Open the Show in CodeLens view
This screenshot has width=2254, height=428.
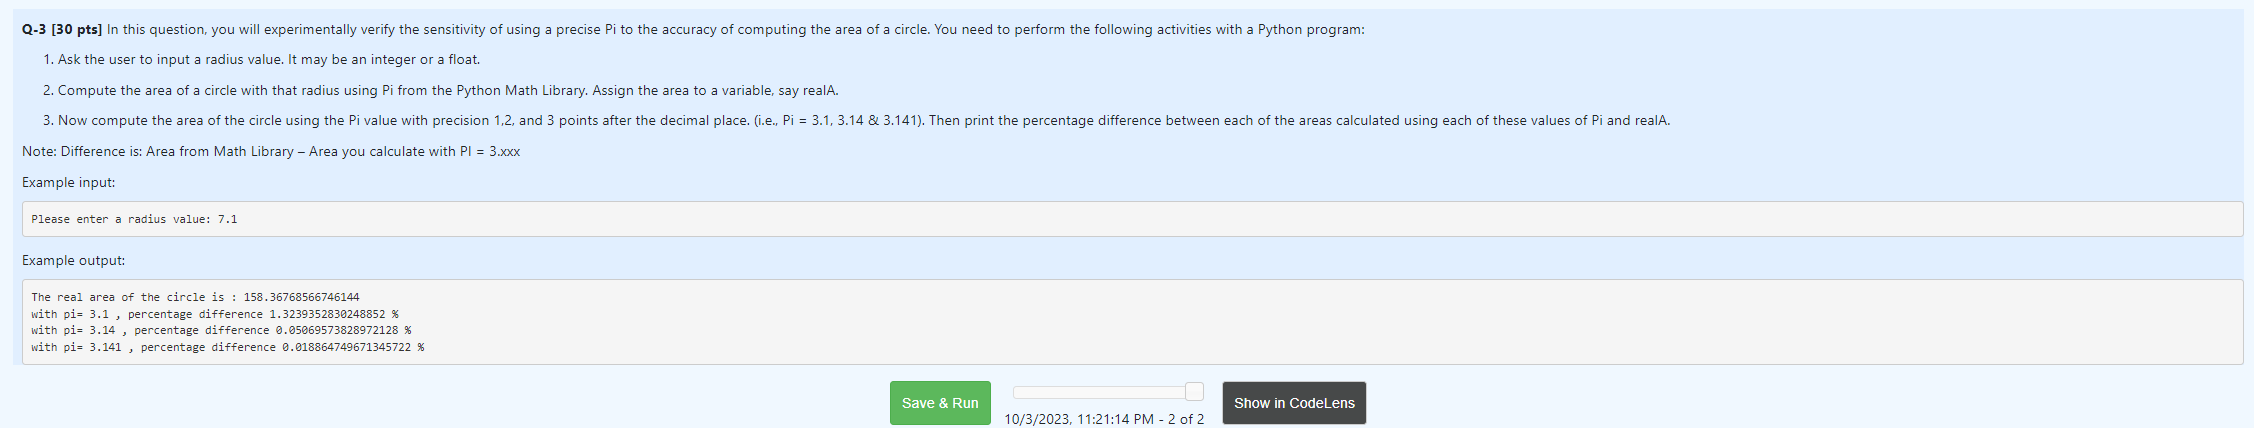pyautogui.click(x=1294, y=403)
